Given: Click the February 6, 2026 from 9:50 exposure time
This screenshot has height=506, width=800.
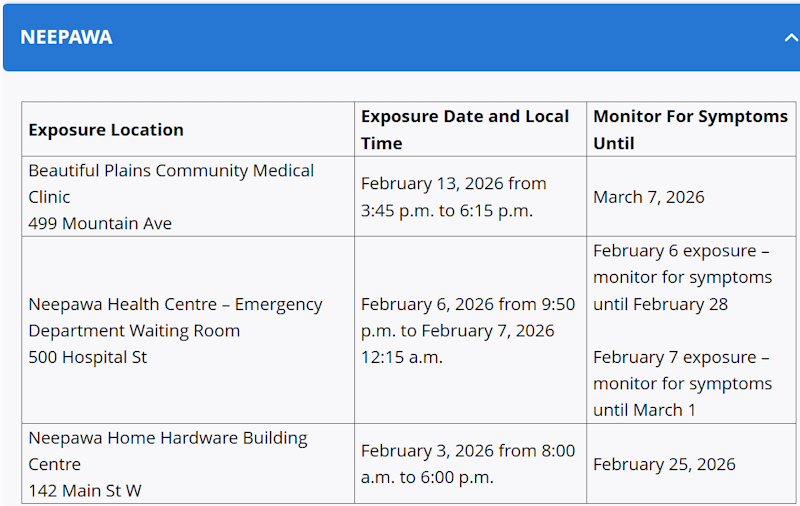Looking at the screenshot, I should pos(467,304).
